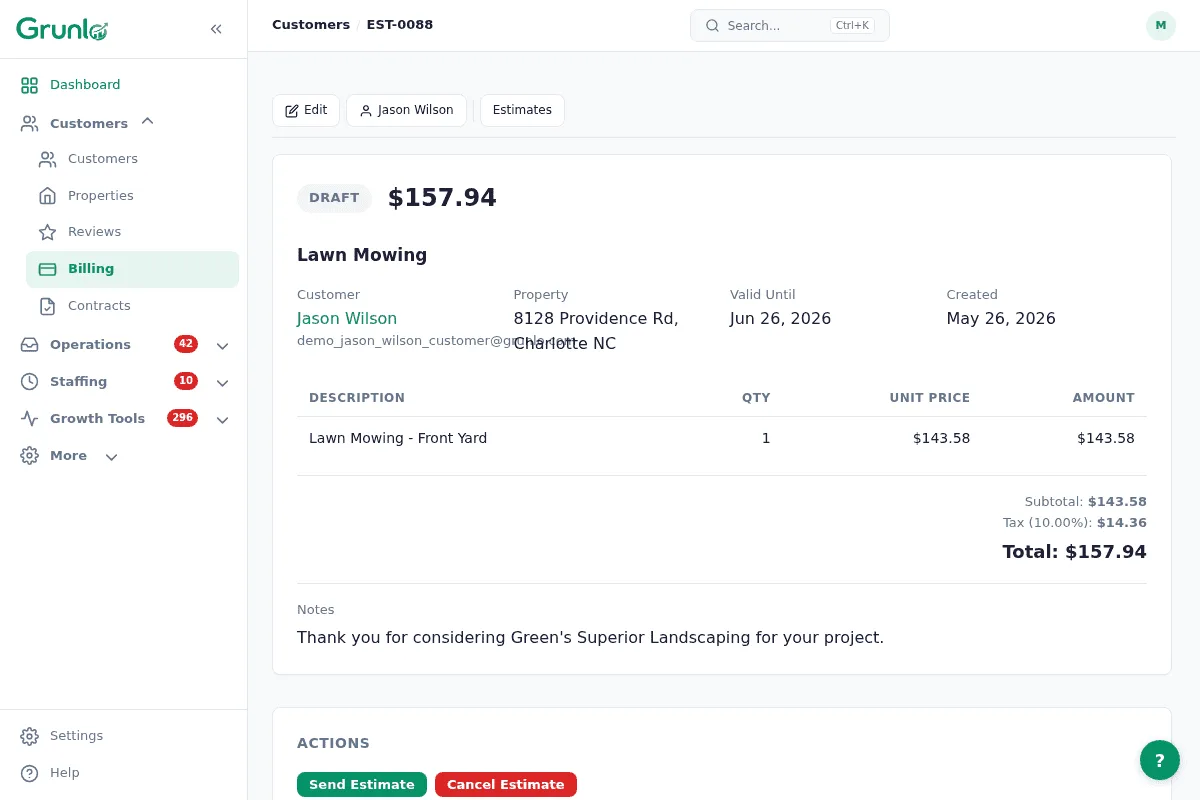Click the Customers breadcrumb link

(x=311, y=25)
